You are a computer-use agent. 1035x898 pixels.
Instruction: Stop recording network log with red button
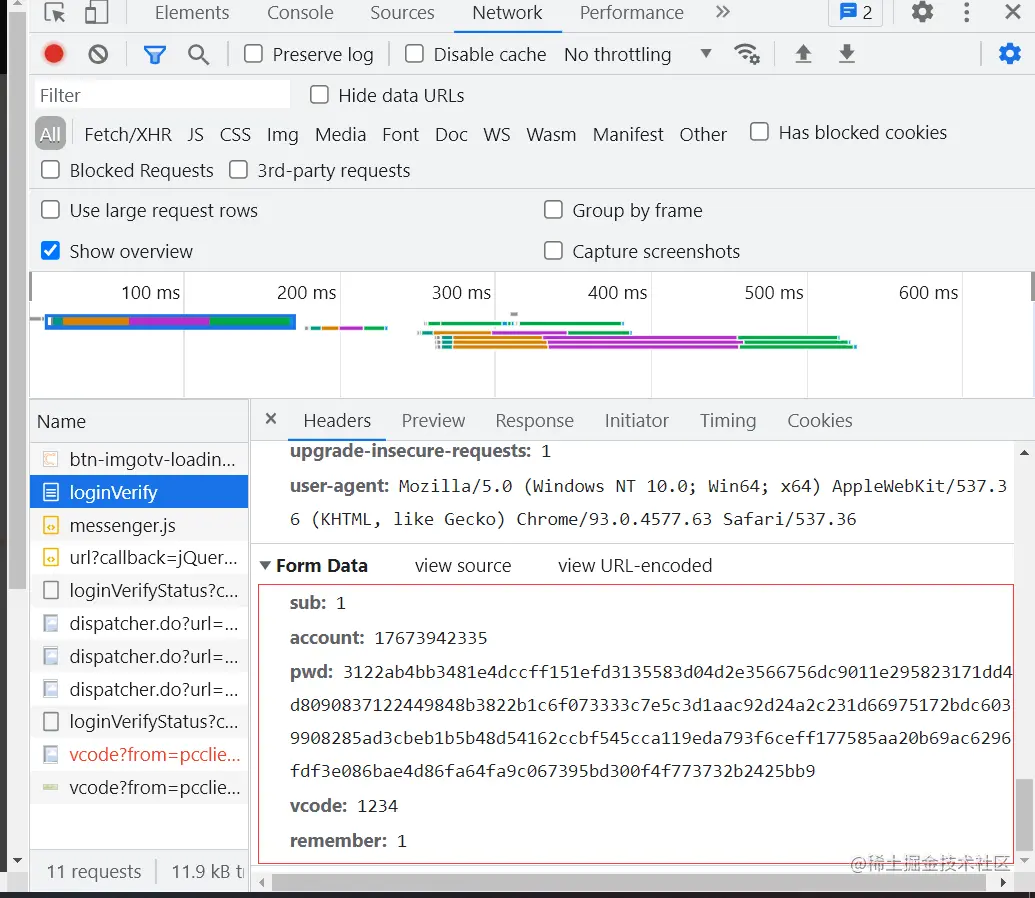click(x=54, y=54)
